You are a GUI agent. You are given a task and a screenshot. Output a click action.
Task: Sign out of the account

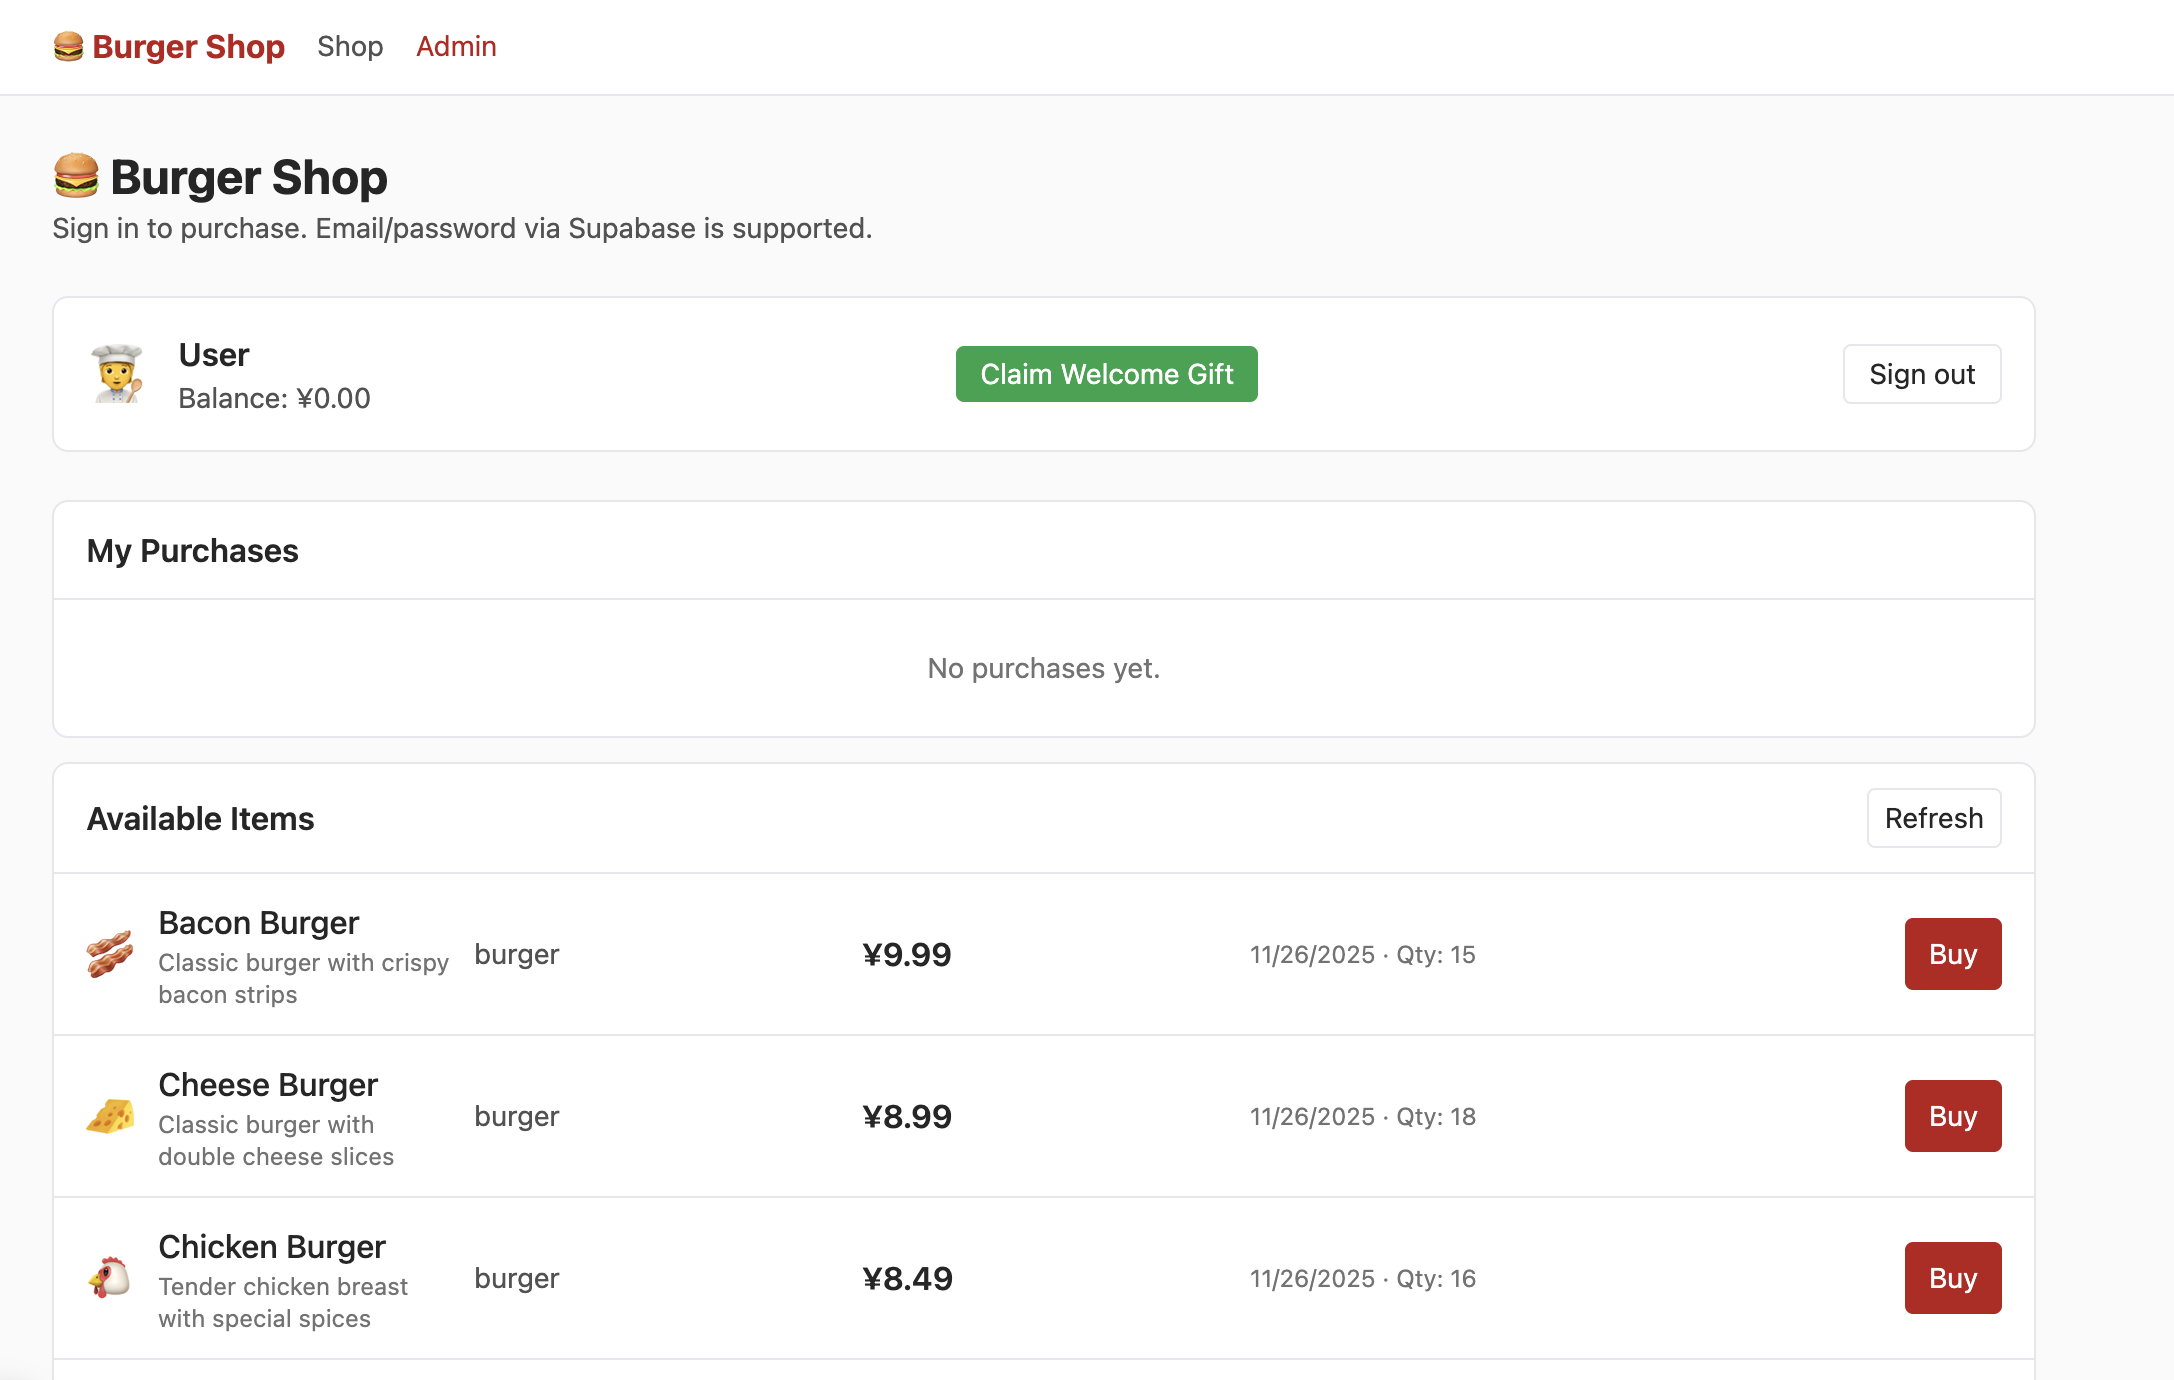coord(1921,374)
